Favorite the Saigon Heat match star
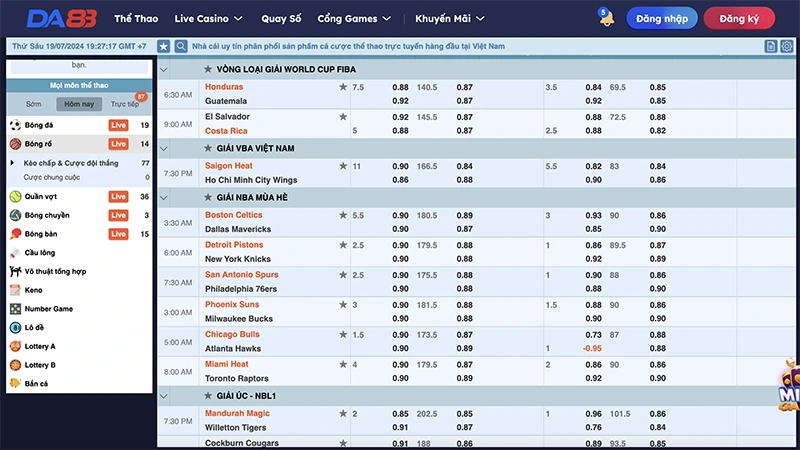Viewport: 800px width, 450px height. (x=343, y=166)
